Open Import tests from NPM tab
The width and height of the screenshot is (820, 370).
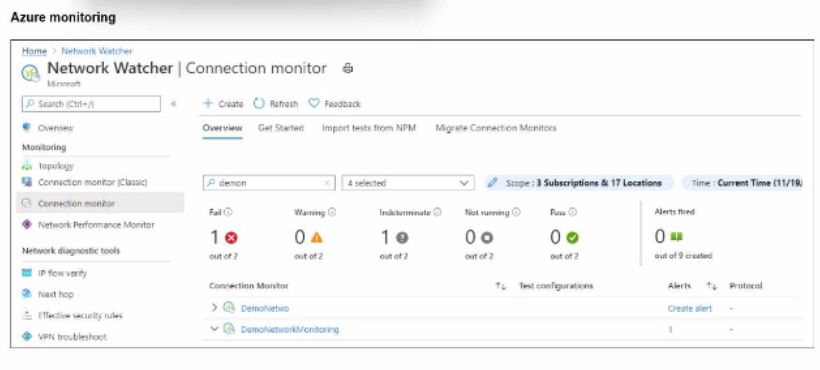[x=369, y=128]
